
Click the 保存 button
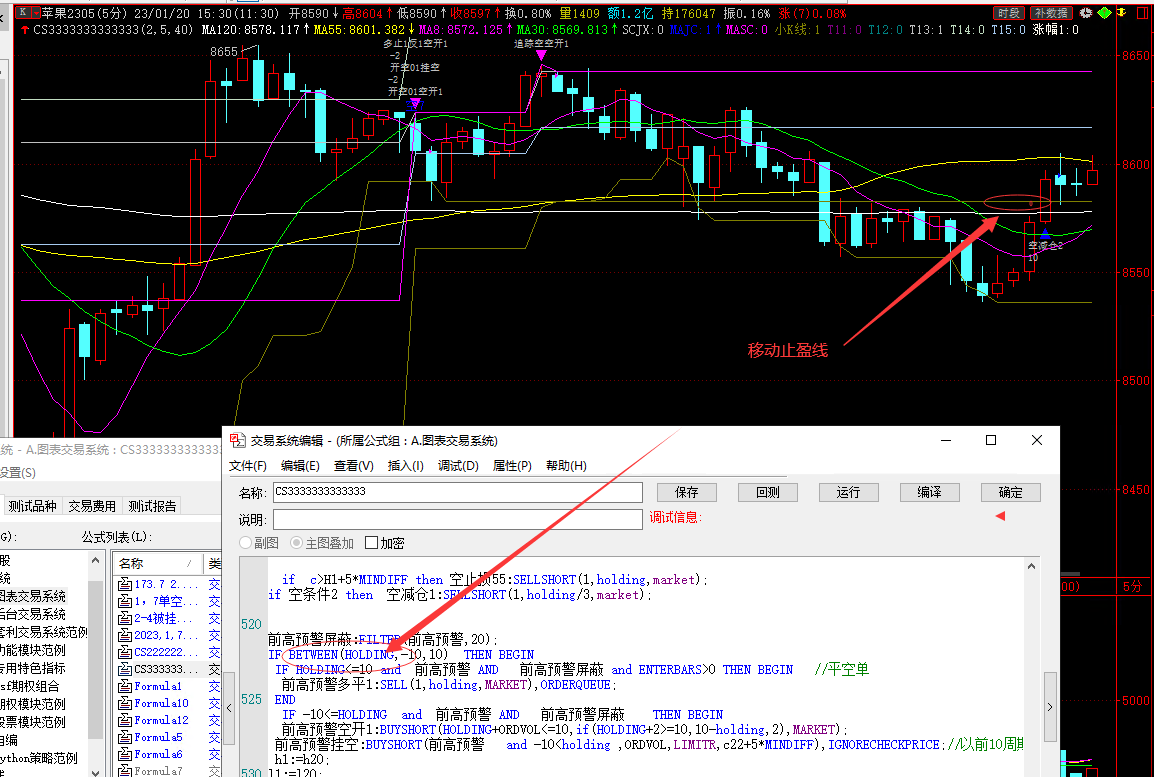[687, 492]
